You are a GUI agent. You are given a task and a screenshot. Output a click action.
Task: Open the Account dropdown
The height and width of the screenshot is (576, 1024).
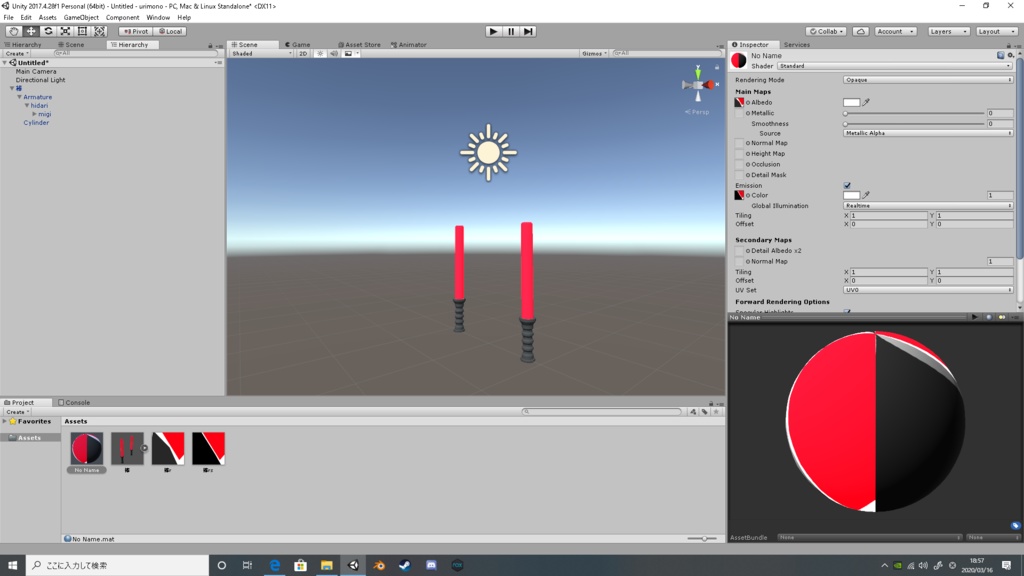[x=895, y=31]
